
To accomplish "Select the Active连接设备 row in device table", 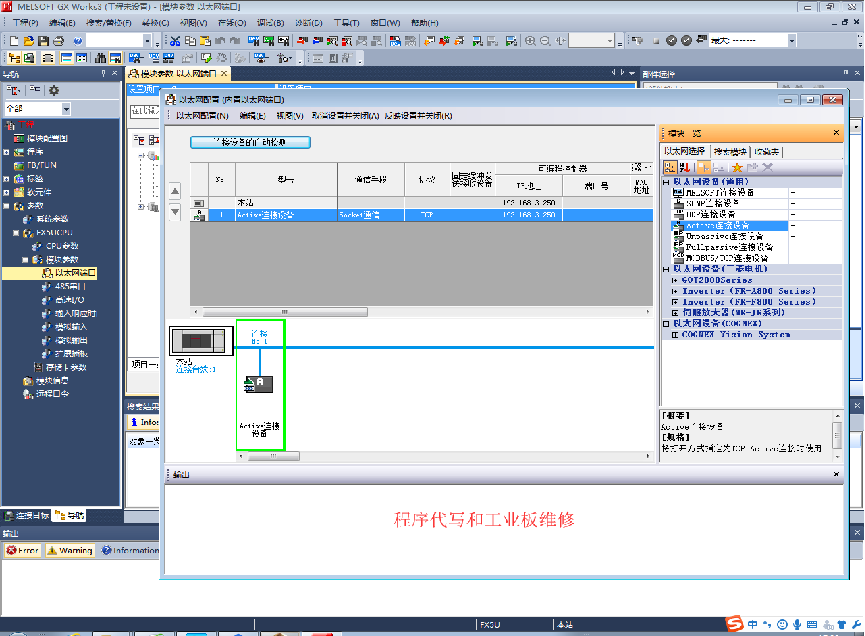I will pos(421,215).
